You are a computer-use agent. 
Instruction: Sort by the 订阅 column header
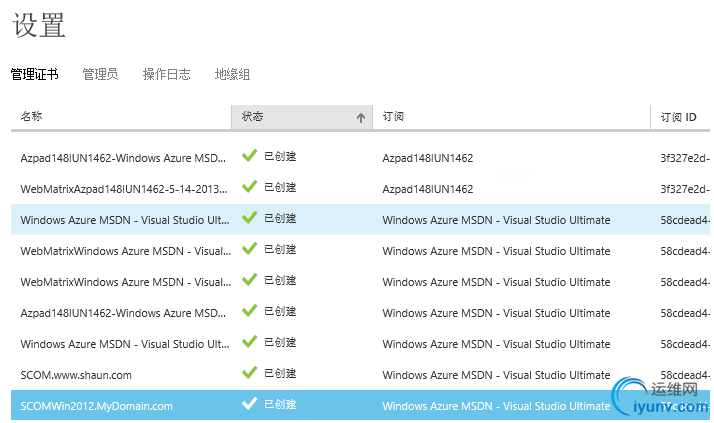coord(393,117)
